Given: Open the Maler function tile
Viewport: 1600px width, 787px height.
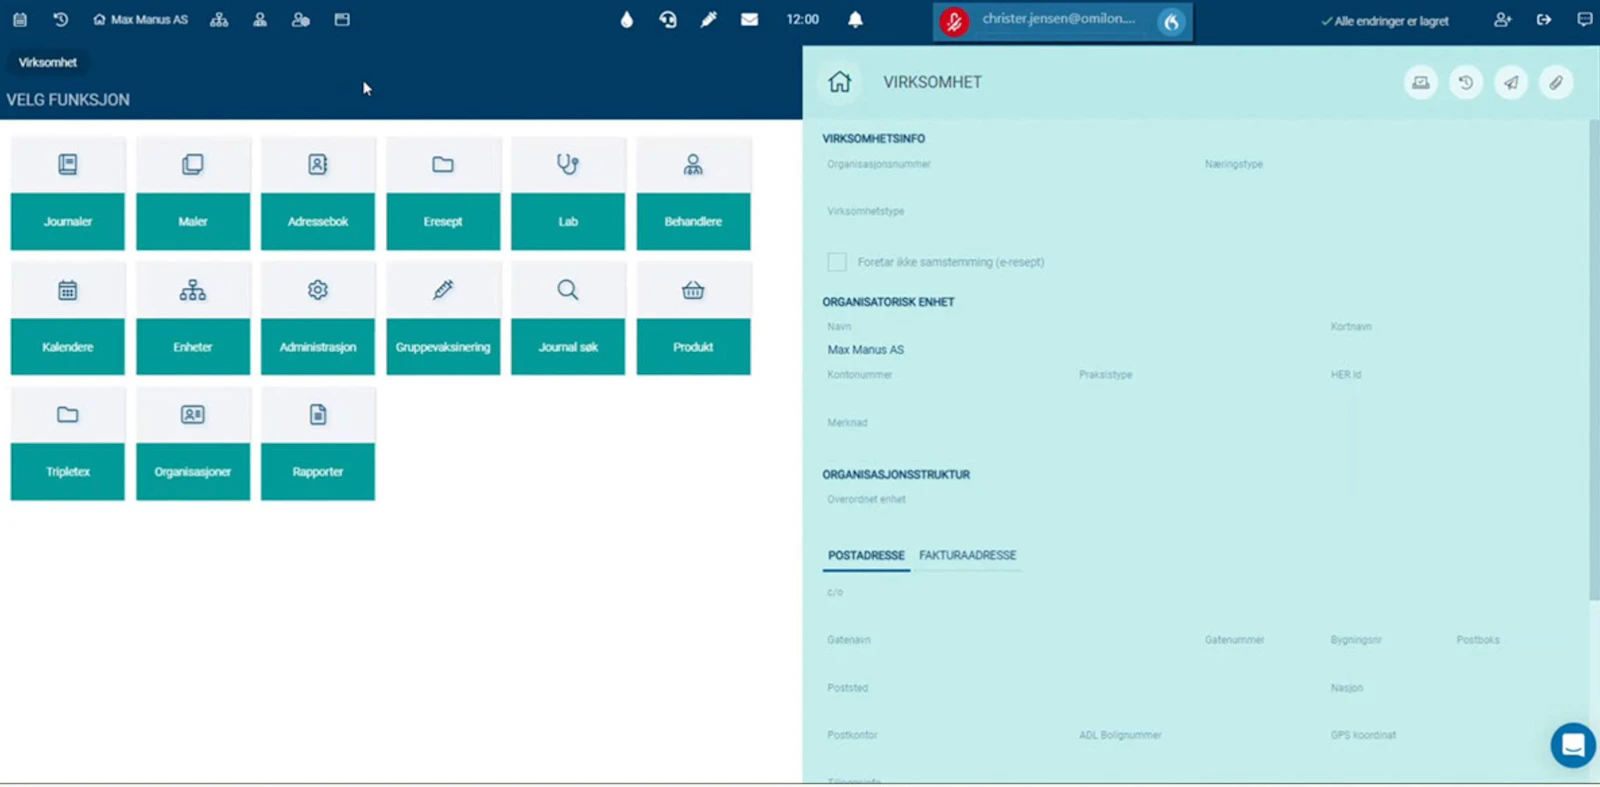Looking at the screenshot, I should pyautogui.click(x=193, y=193).
